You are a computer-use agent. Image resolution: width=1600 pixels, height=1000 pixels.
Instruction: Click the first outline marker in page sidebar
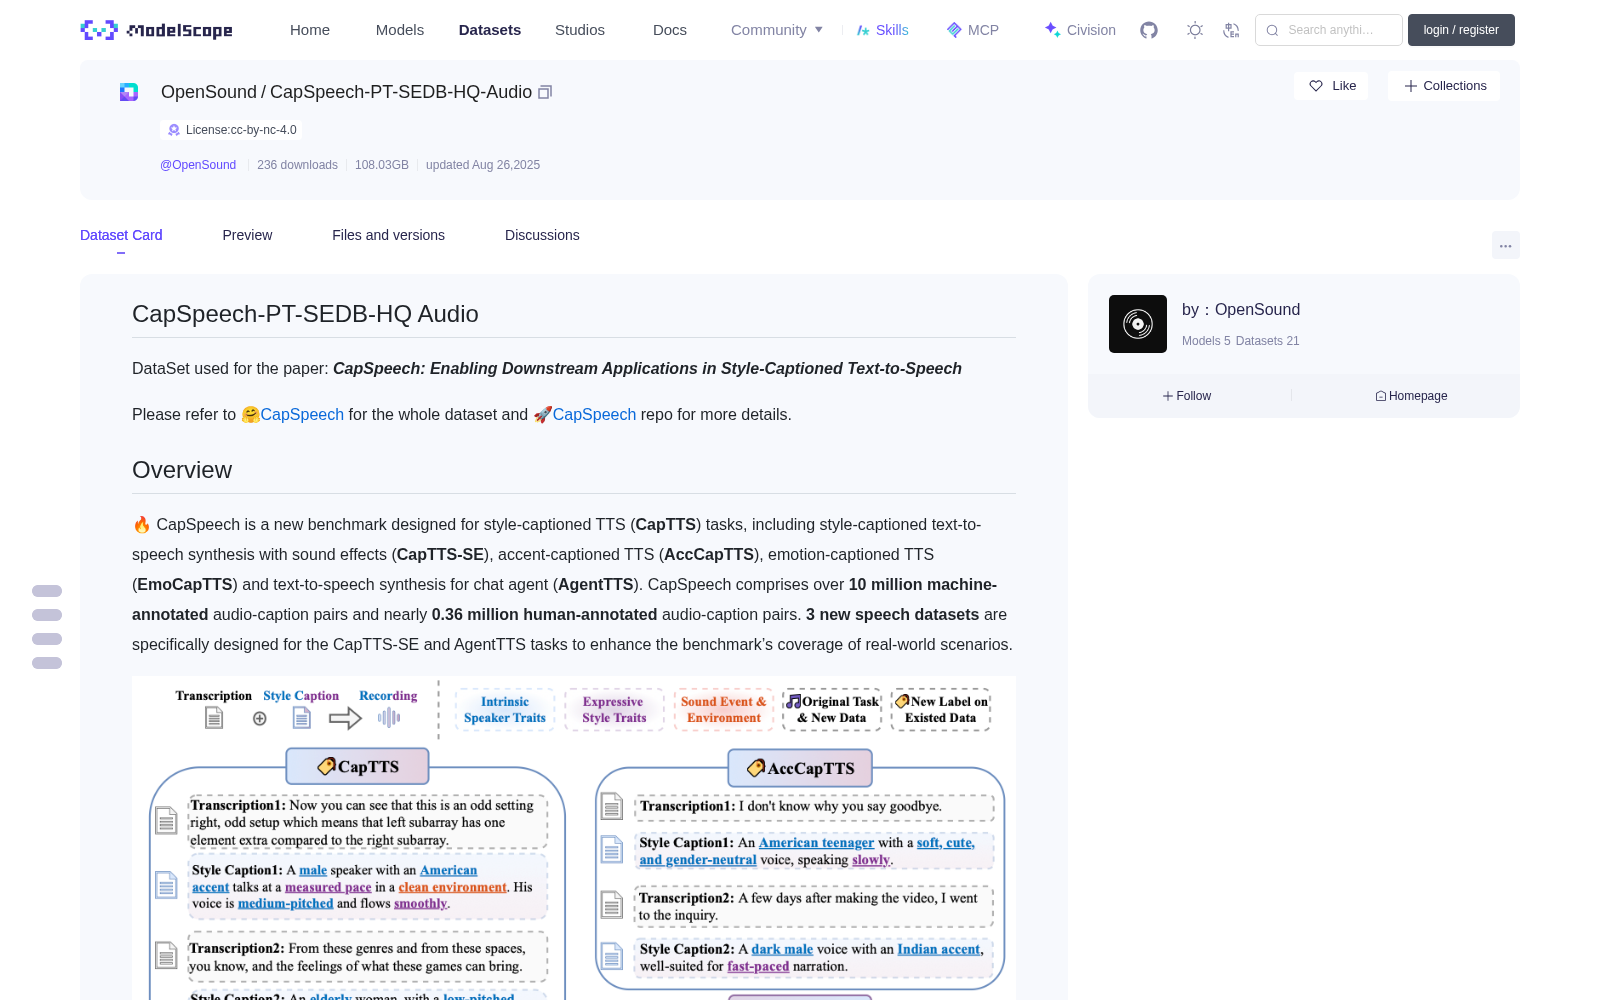[x=47, y=591]
